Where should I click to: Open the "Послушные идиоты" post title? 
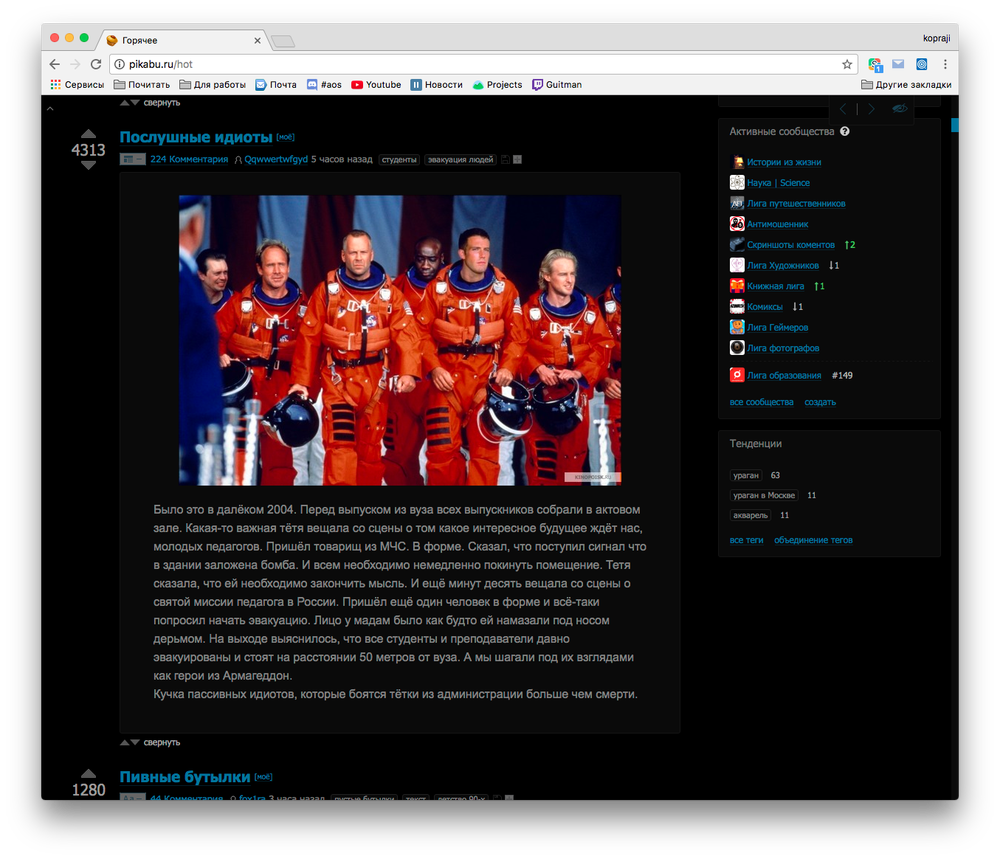196,137
